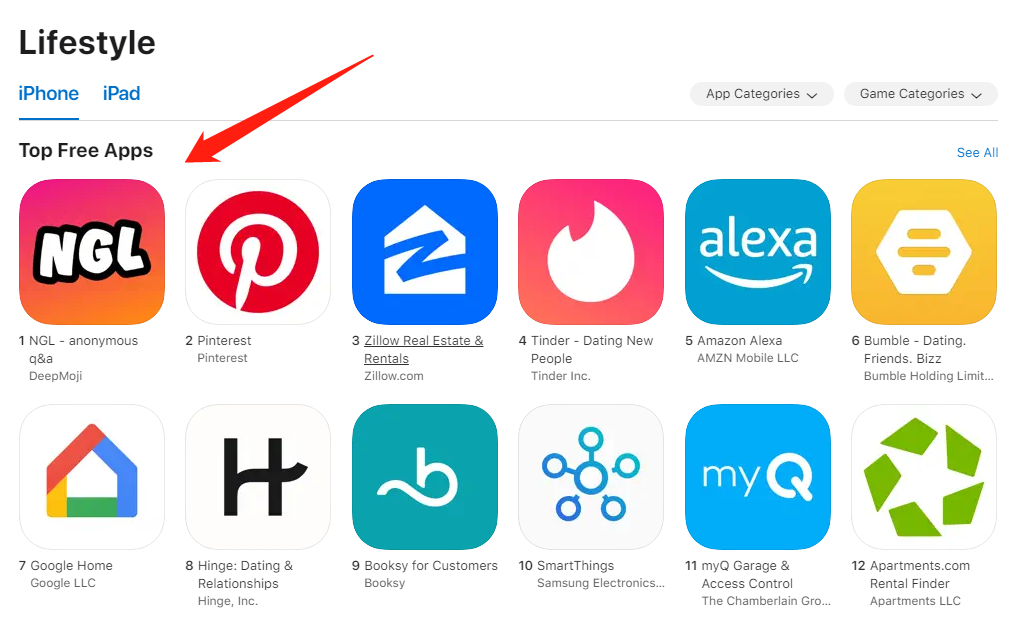Click the Amazon Alexa app icon
This screenshot has height=635, width=1021.
point(758,252)
